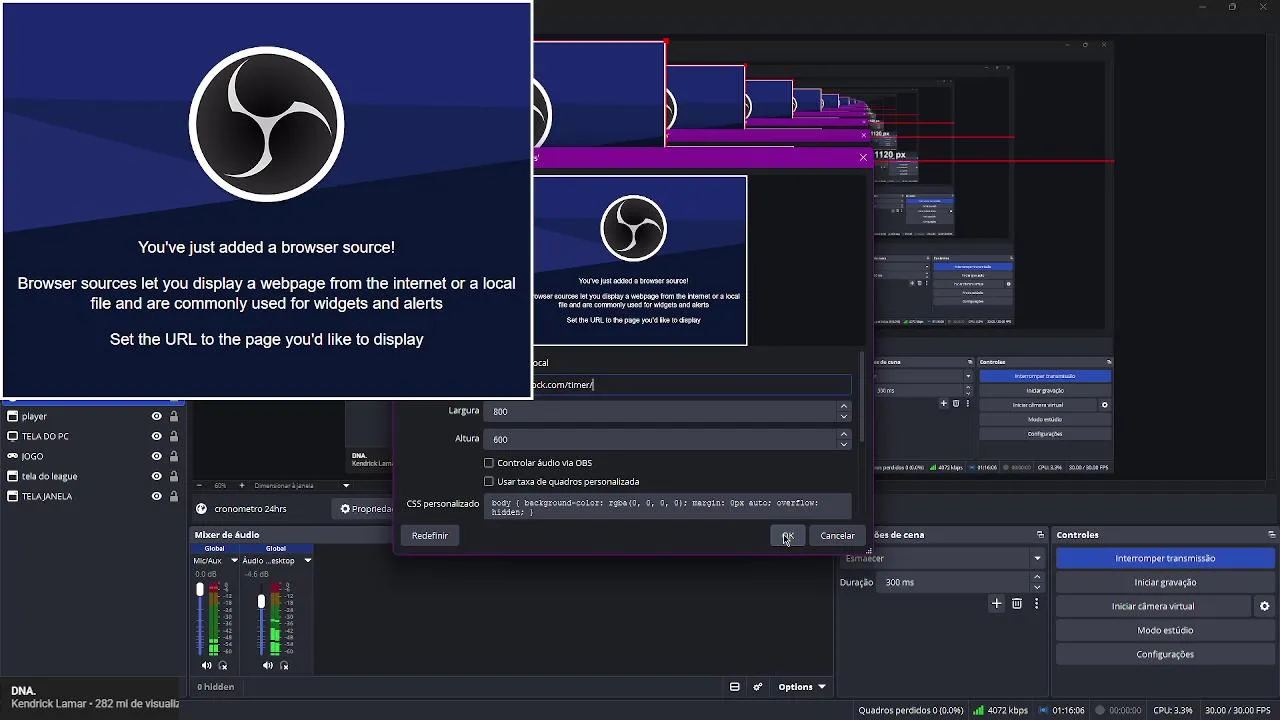Switch audio mixer layout icon
The image size is (1280, 720).
tap(734, 687)
